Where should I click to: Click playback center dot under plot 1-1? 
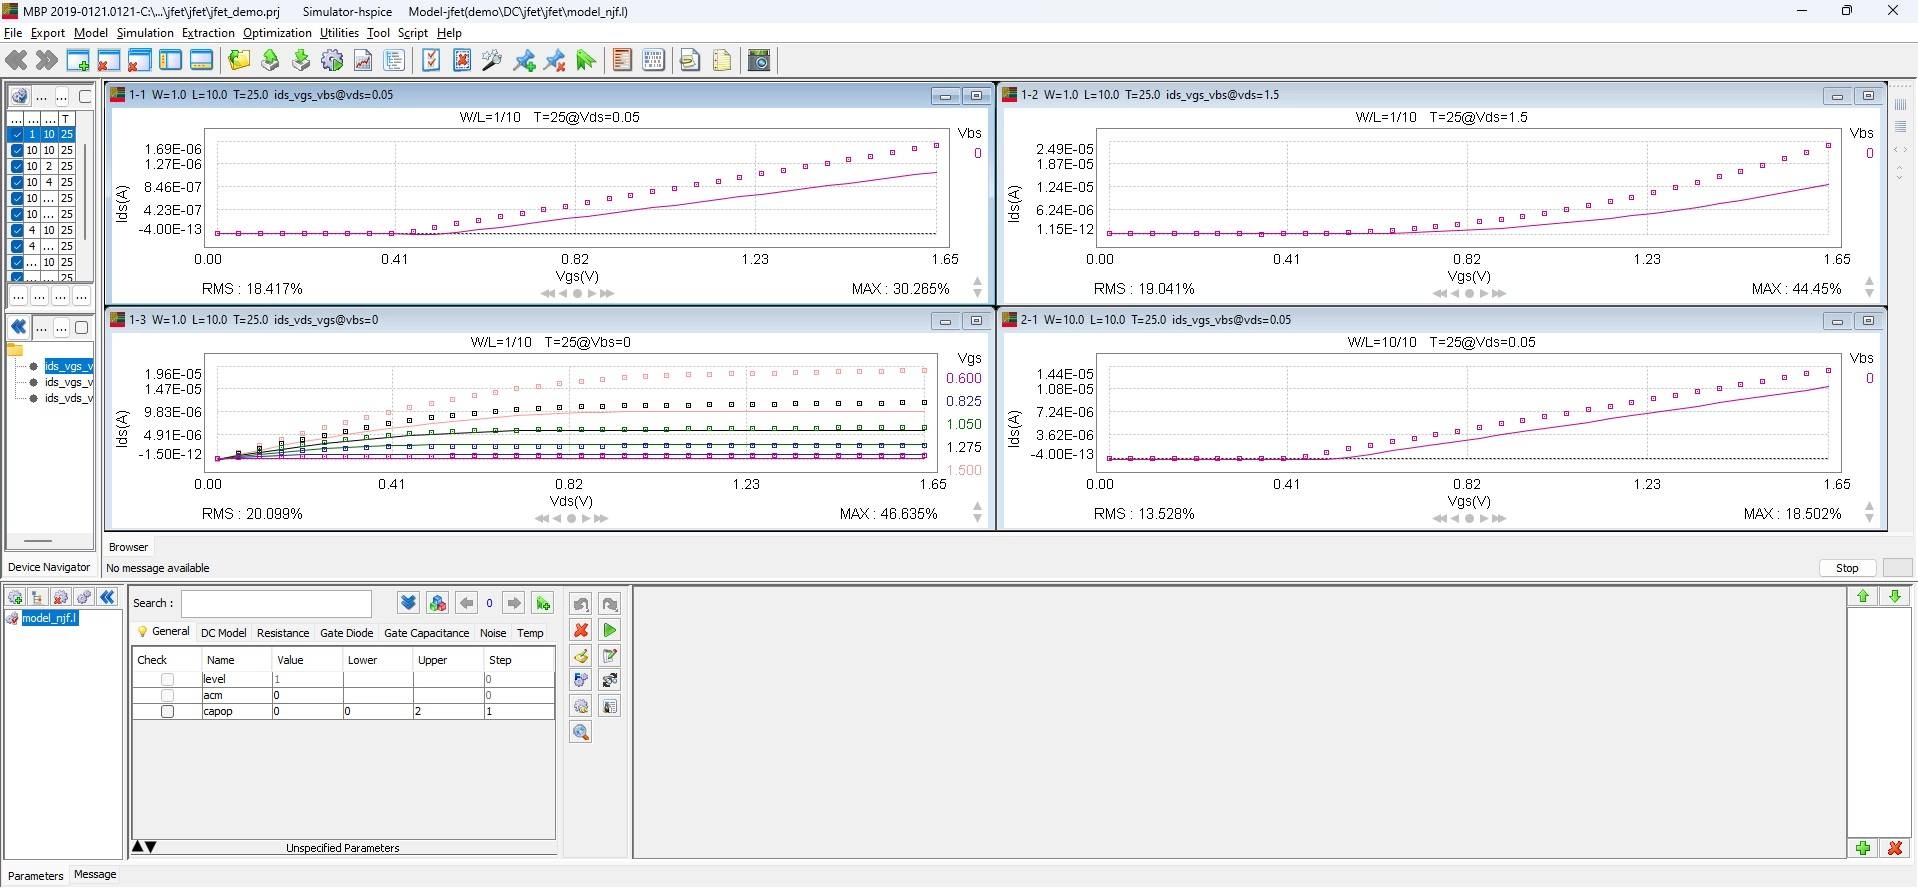[577, 293]
